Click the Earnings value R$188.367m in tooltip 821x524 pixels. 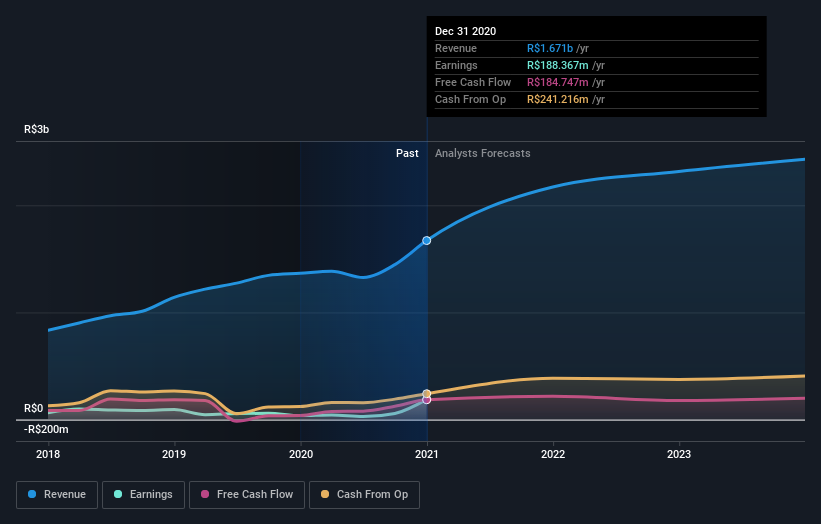(x=558, y=65)
